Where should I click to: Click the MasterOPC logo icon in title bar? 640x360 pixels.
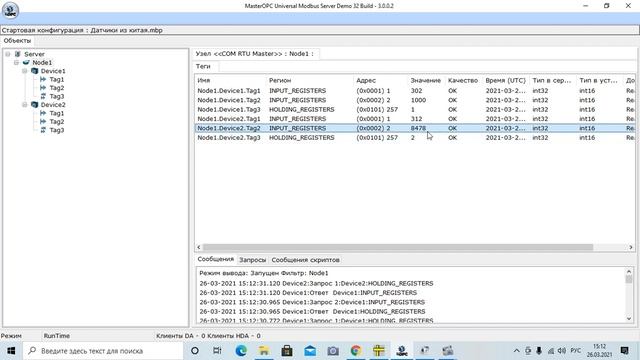click(x=10, y=10)
